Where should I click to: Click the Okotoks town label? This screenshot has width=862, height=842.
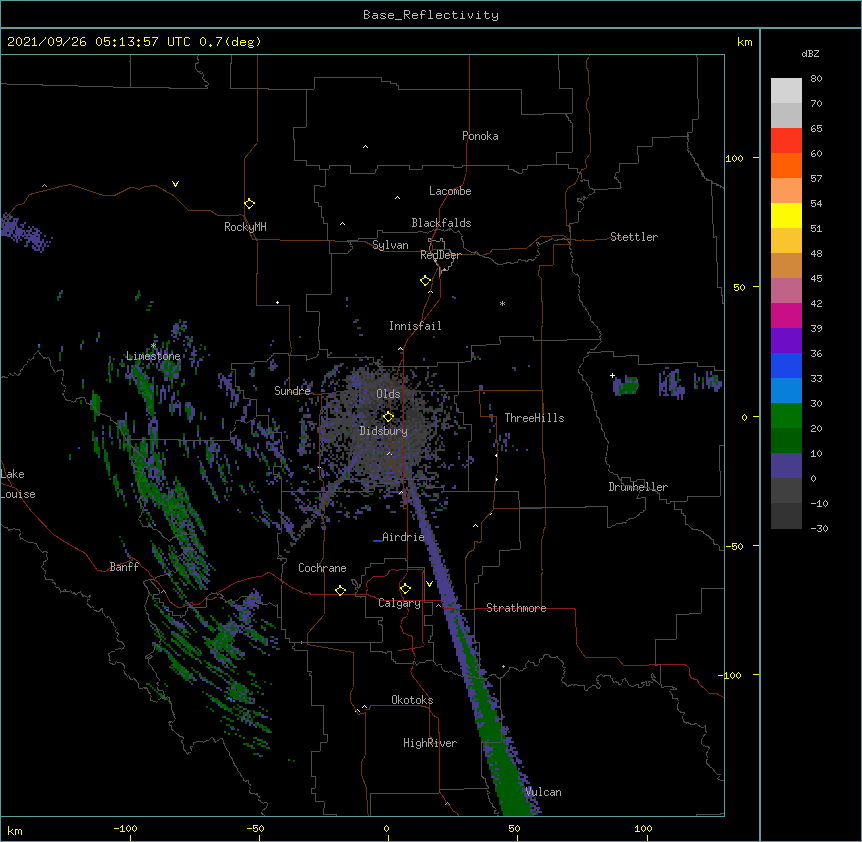coord(412,700)
